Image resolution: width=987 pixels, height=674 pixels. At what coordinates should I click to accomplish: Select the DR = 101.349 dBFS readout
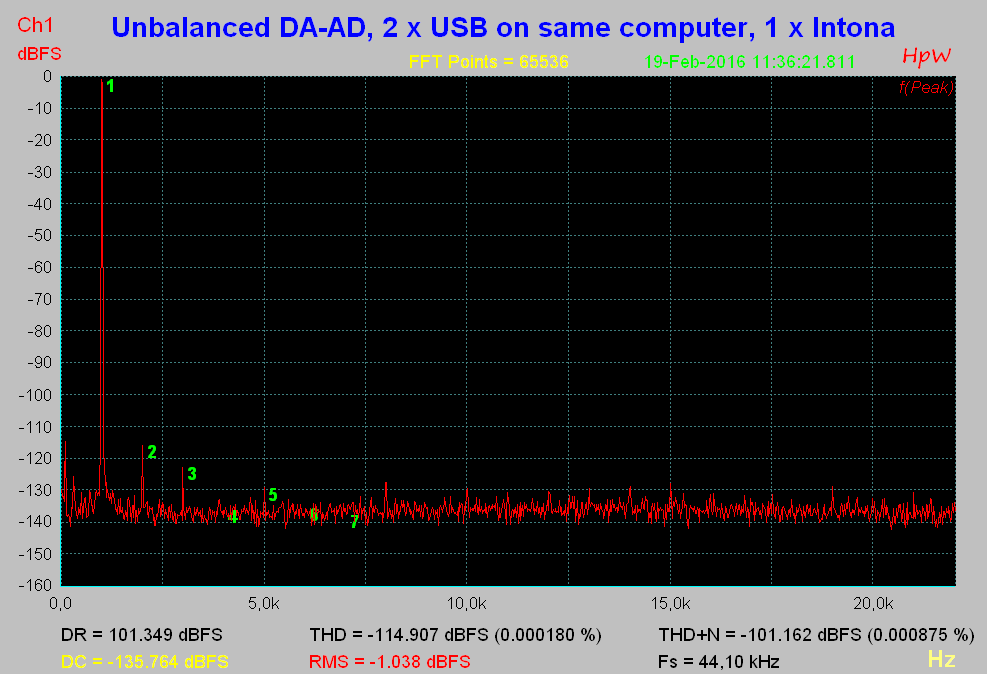click(142, 635)
